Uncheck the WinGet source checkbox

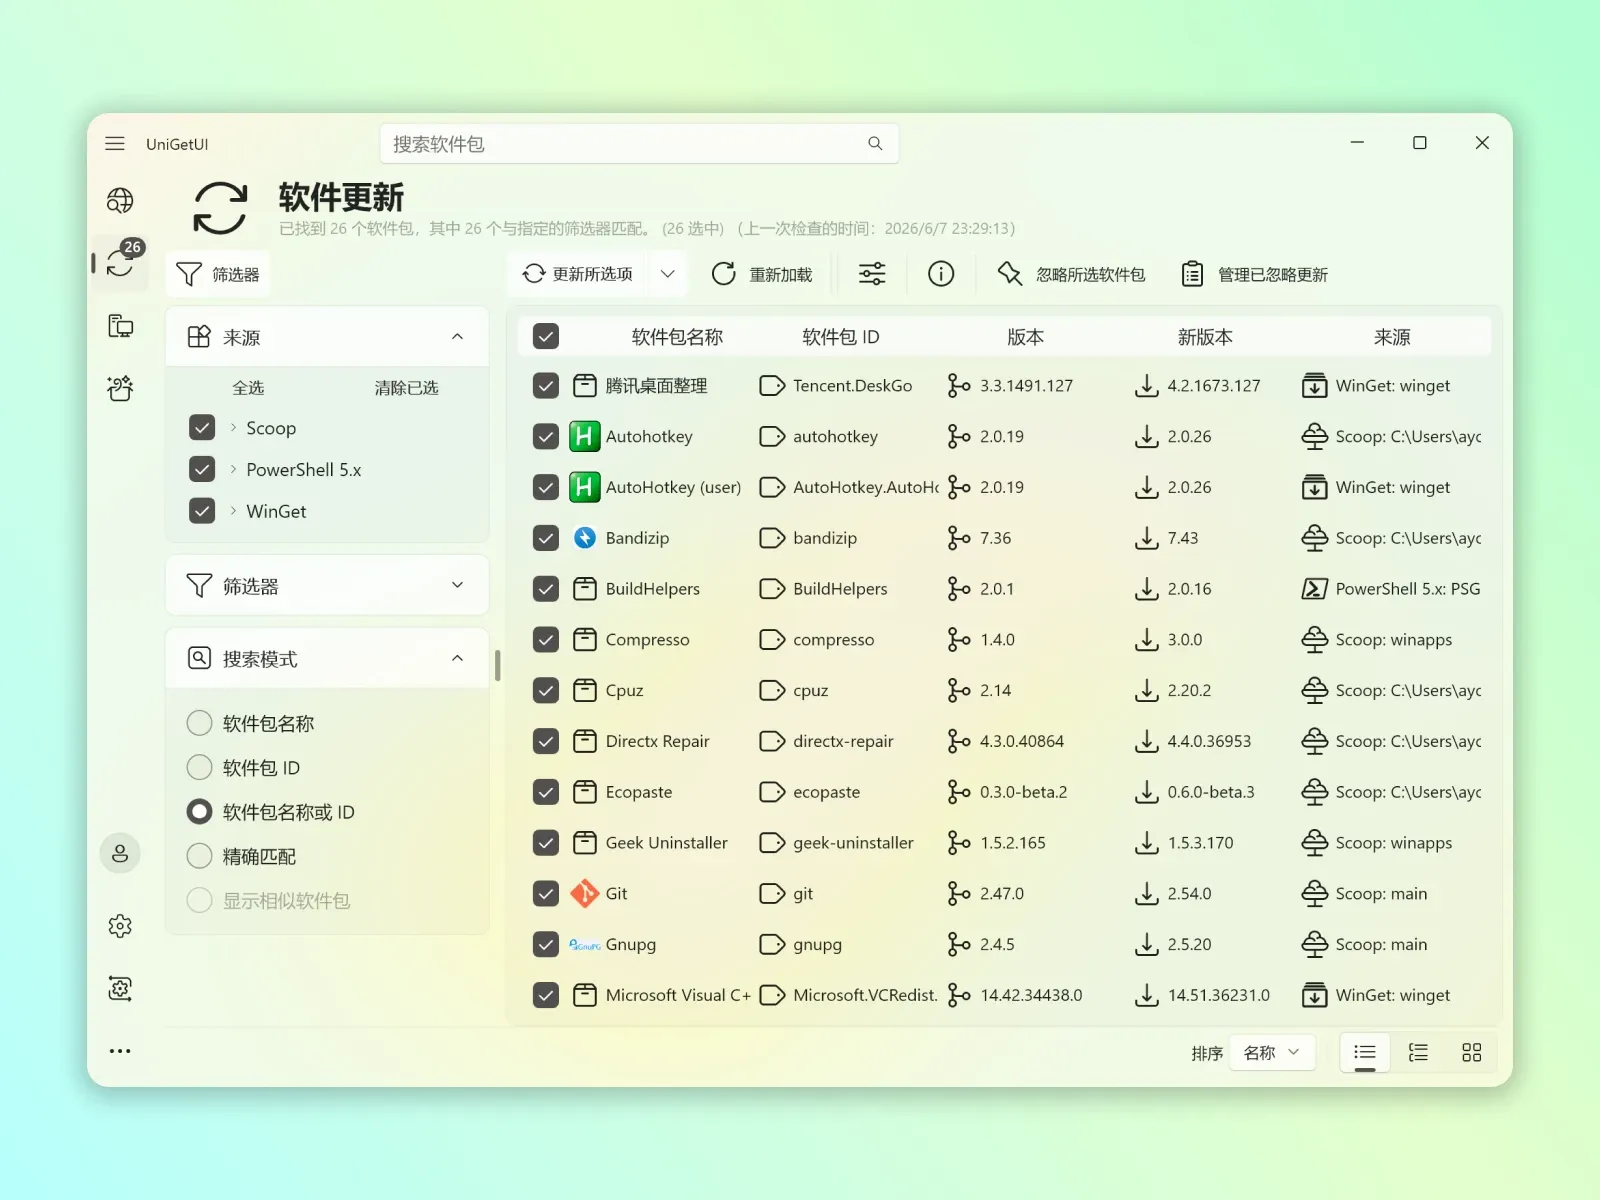pos(202,511)
